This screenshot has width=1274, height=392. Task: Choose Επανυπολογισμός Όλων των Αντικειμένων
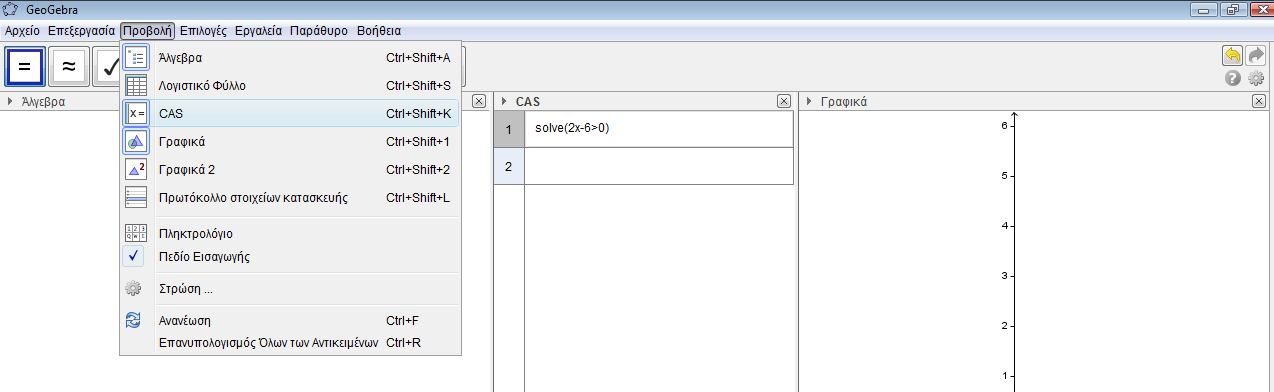point(290,342)
